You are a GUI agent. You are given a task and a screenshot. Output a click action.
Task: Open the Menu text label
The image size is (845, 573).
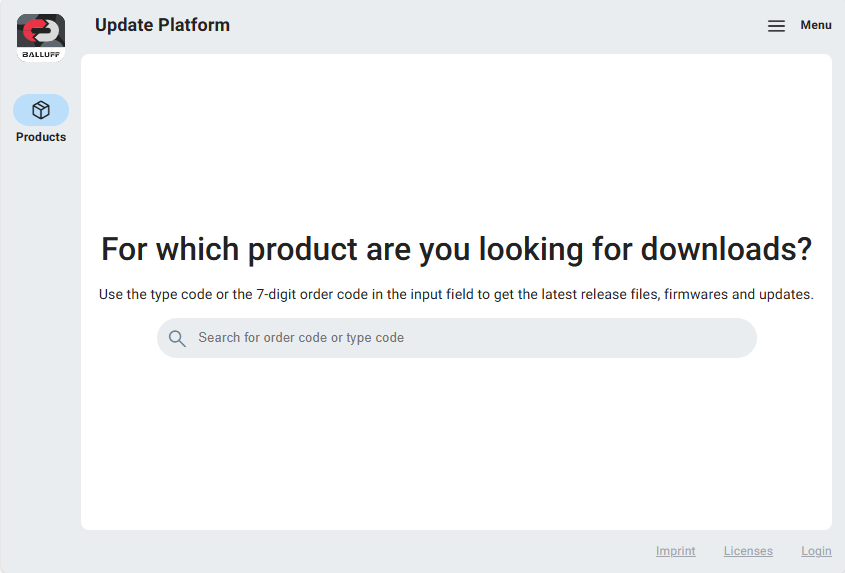click(x=815, y=25)
